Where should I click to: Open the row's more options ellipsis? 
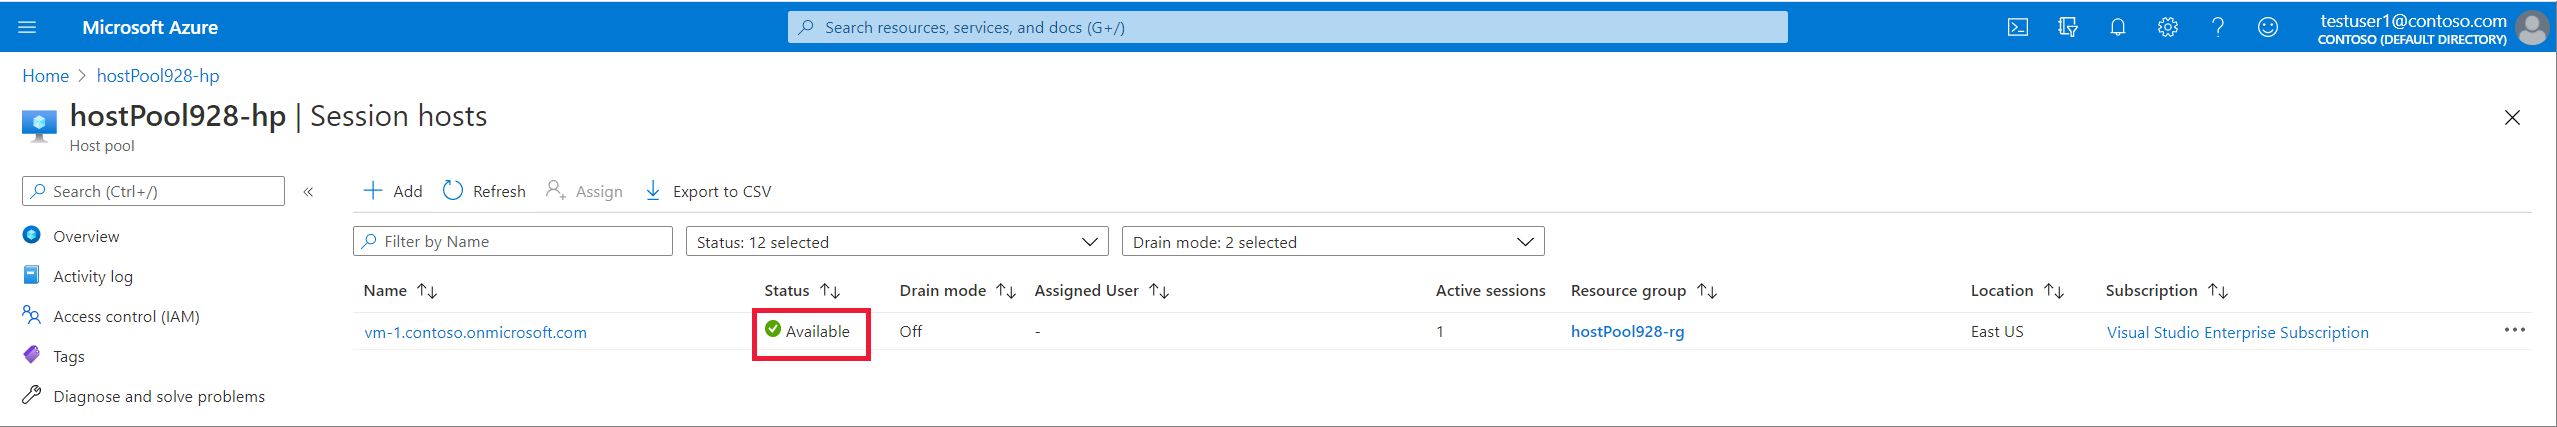point(2514,330)
